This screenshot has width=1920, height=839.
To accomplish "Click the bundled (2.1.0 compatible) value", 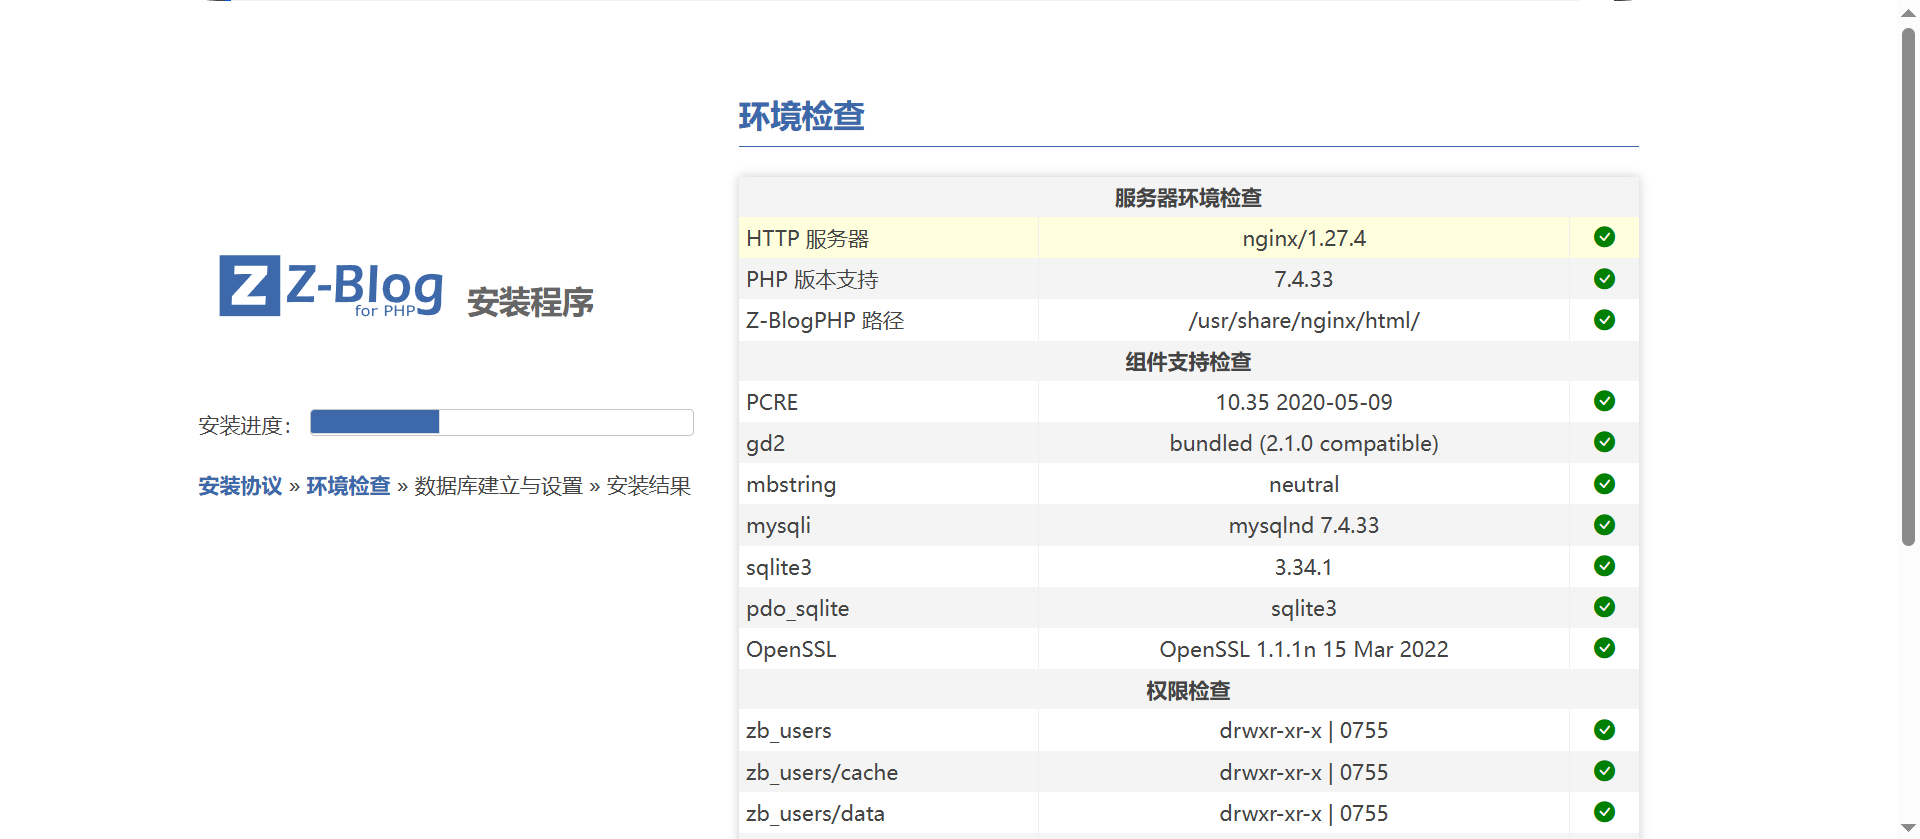I will coord(1304,443).
